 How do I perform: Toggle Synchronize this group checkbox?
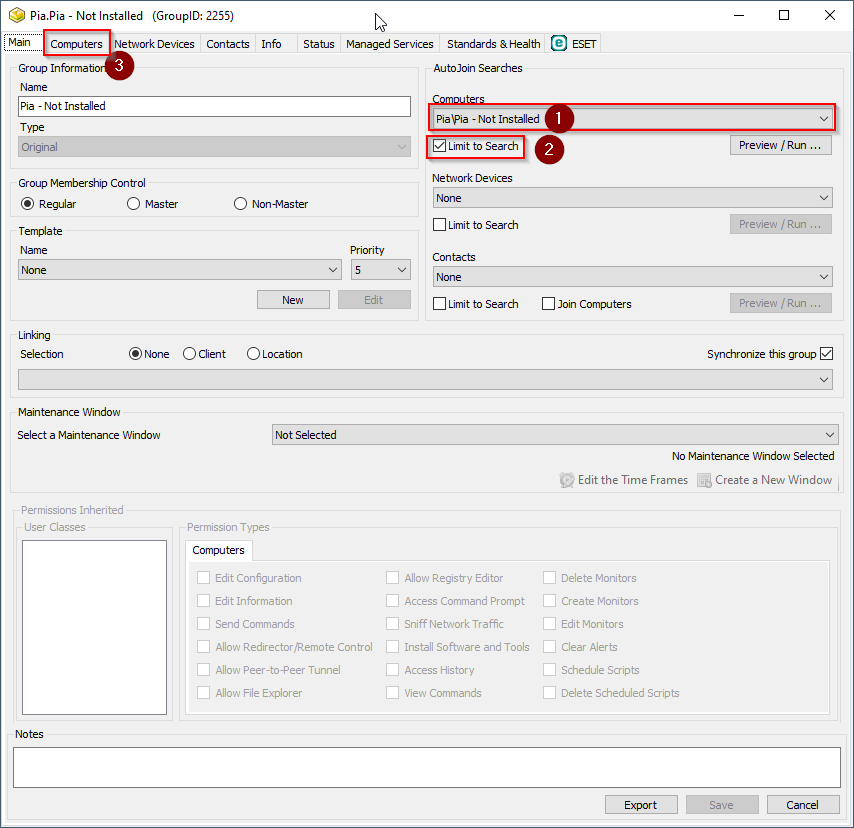click(x=826, y=354)
